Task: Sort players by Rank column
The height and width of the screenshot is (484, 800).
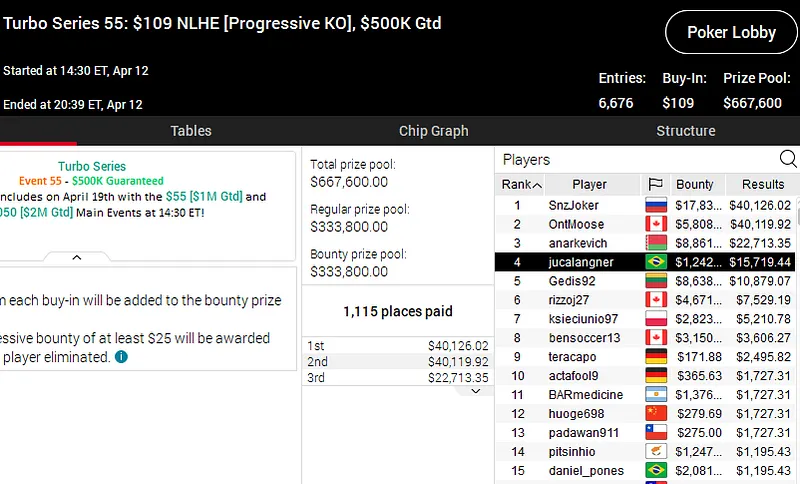Action: [521, 184]
